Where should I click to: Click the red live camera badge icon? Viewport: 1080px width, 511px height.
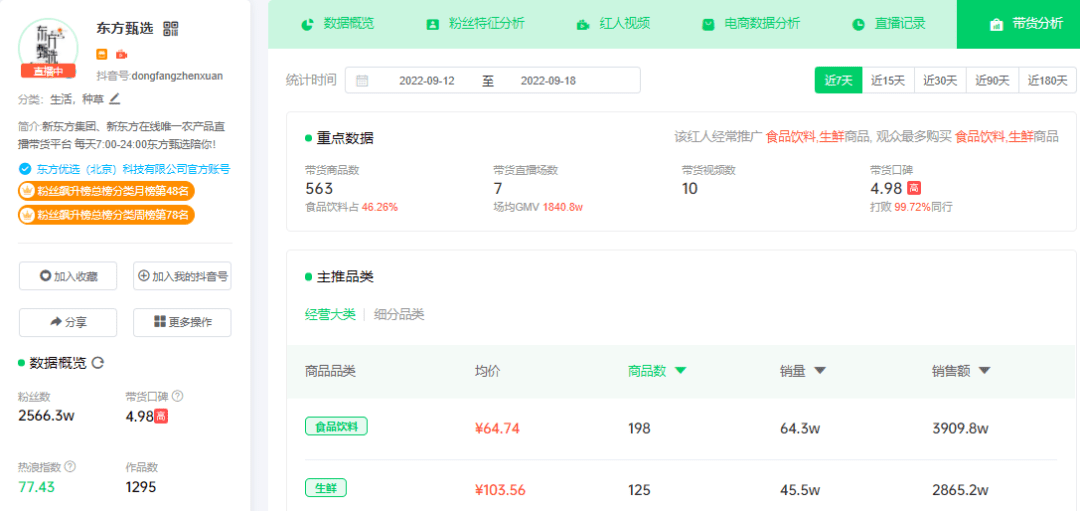[121, 54]
